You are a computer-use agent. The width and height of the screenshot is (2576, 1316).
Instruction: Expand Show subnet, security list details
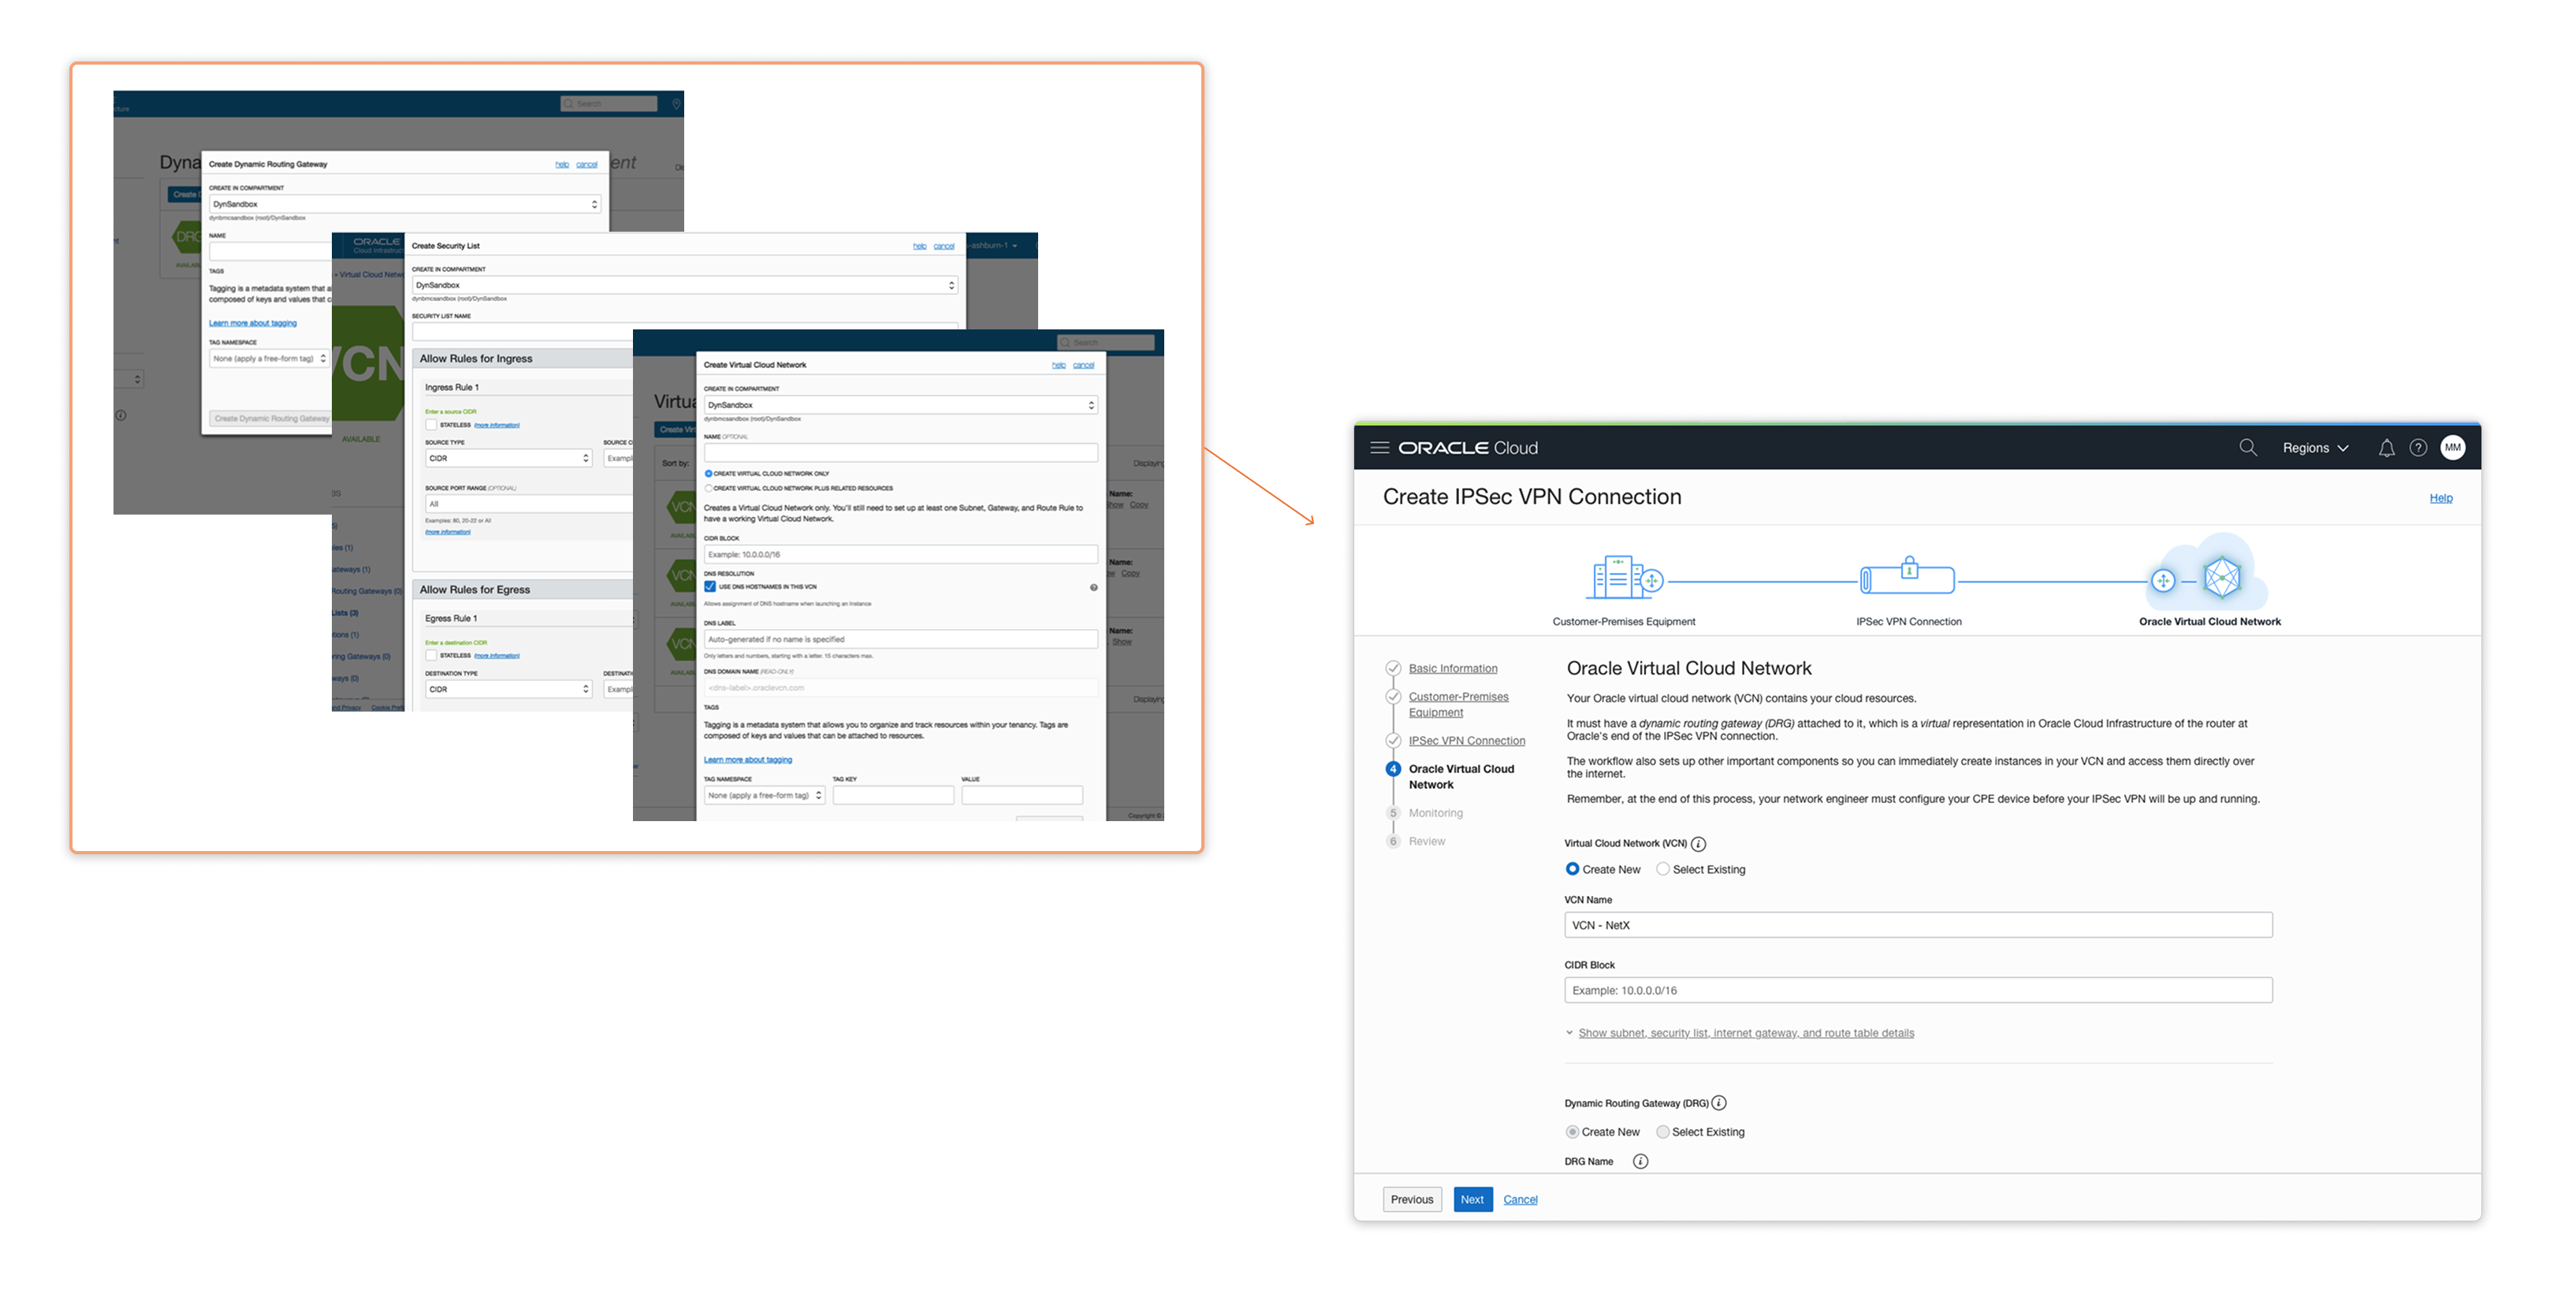(1745, 1033)
